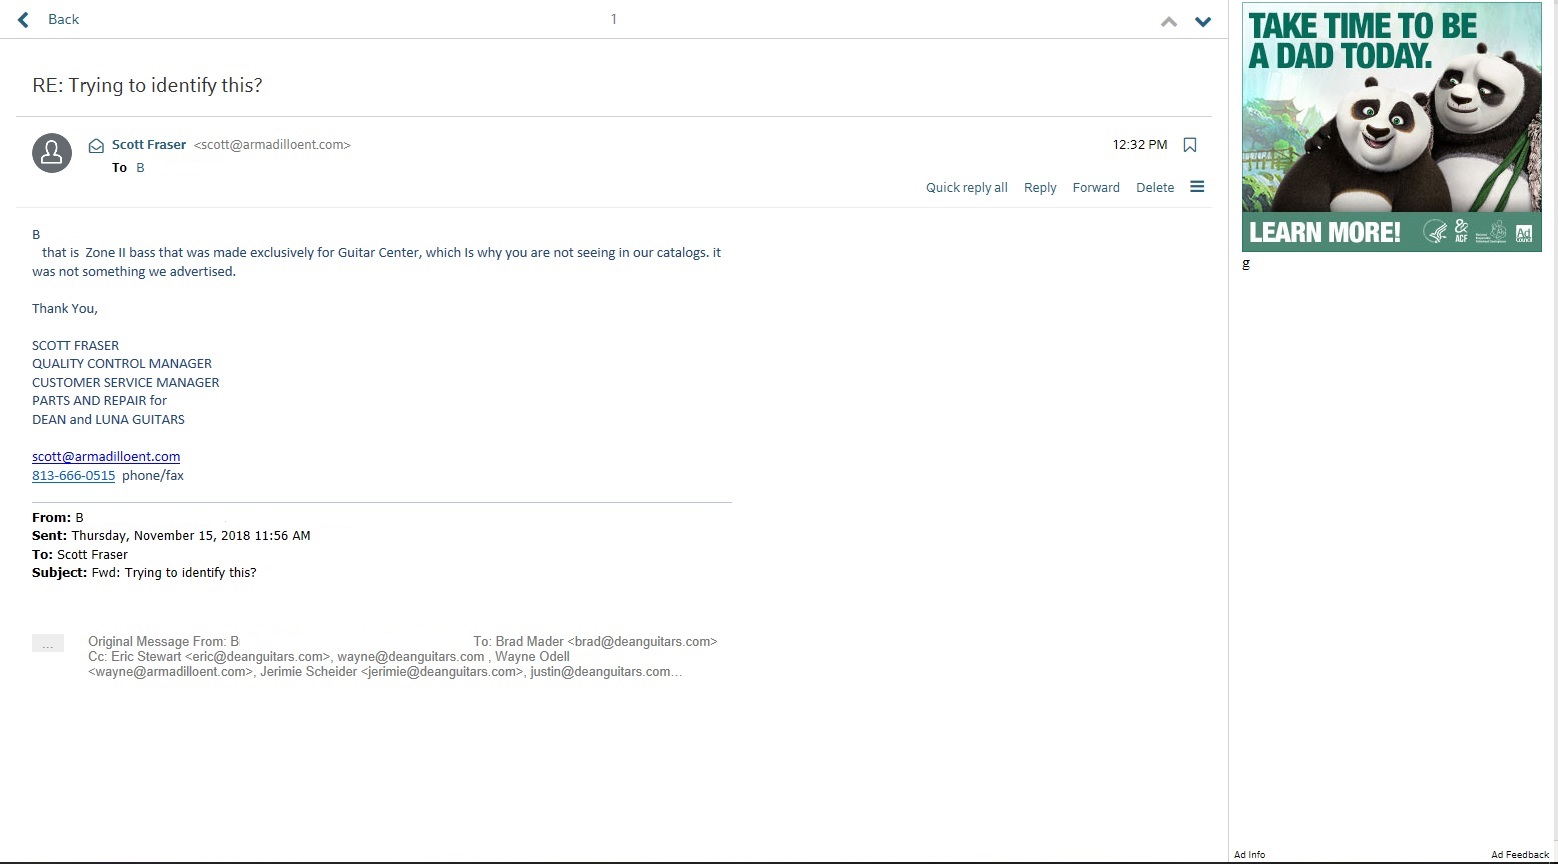The image size is (1558, 864).
Task: Click the ACF logo on ad banner
Action: click(1462, 232)
